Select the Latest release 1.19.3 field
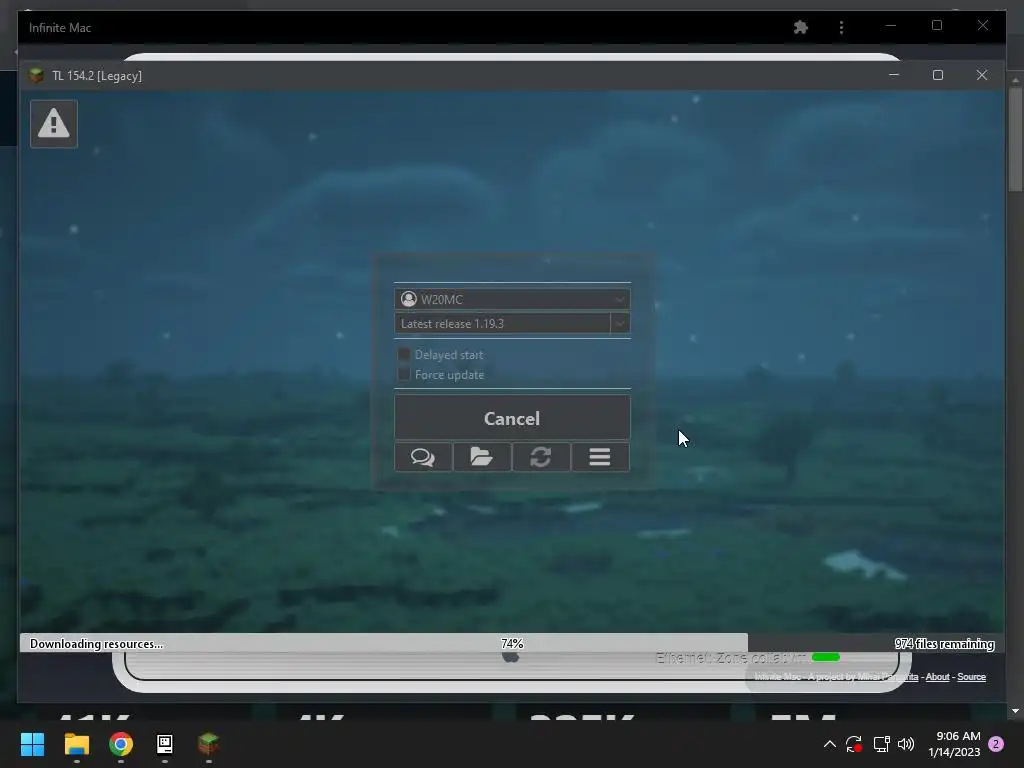 pyautogui.click(x=502, y=323)
